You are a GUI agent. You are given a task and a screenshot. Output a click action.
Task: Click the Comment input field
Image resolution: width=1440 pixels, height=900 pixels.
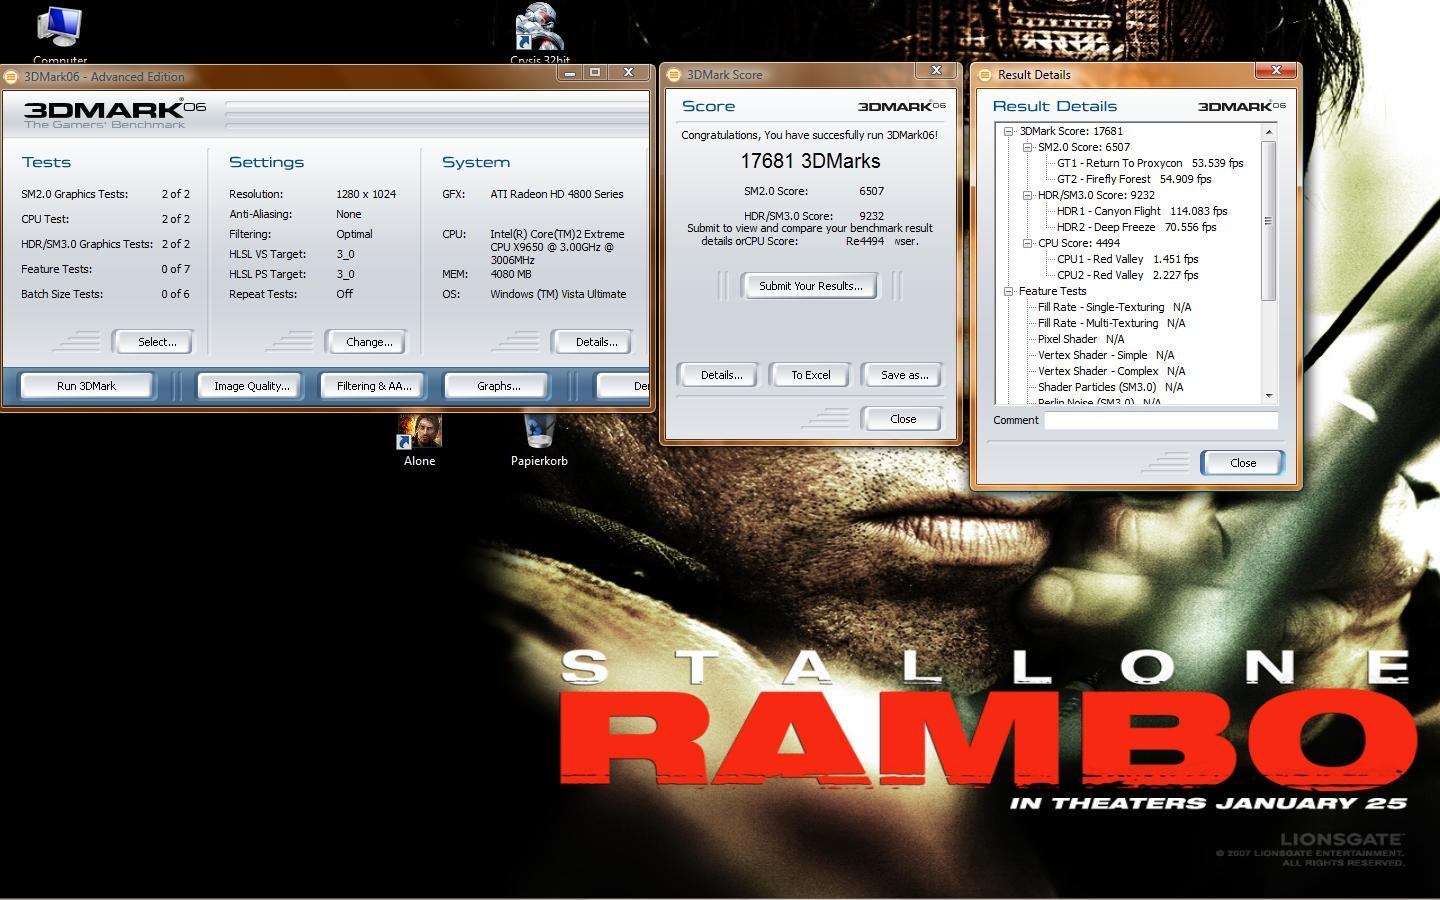click(1161, 421)
